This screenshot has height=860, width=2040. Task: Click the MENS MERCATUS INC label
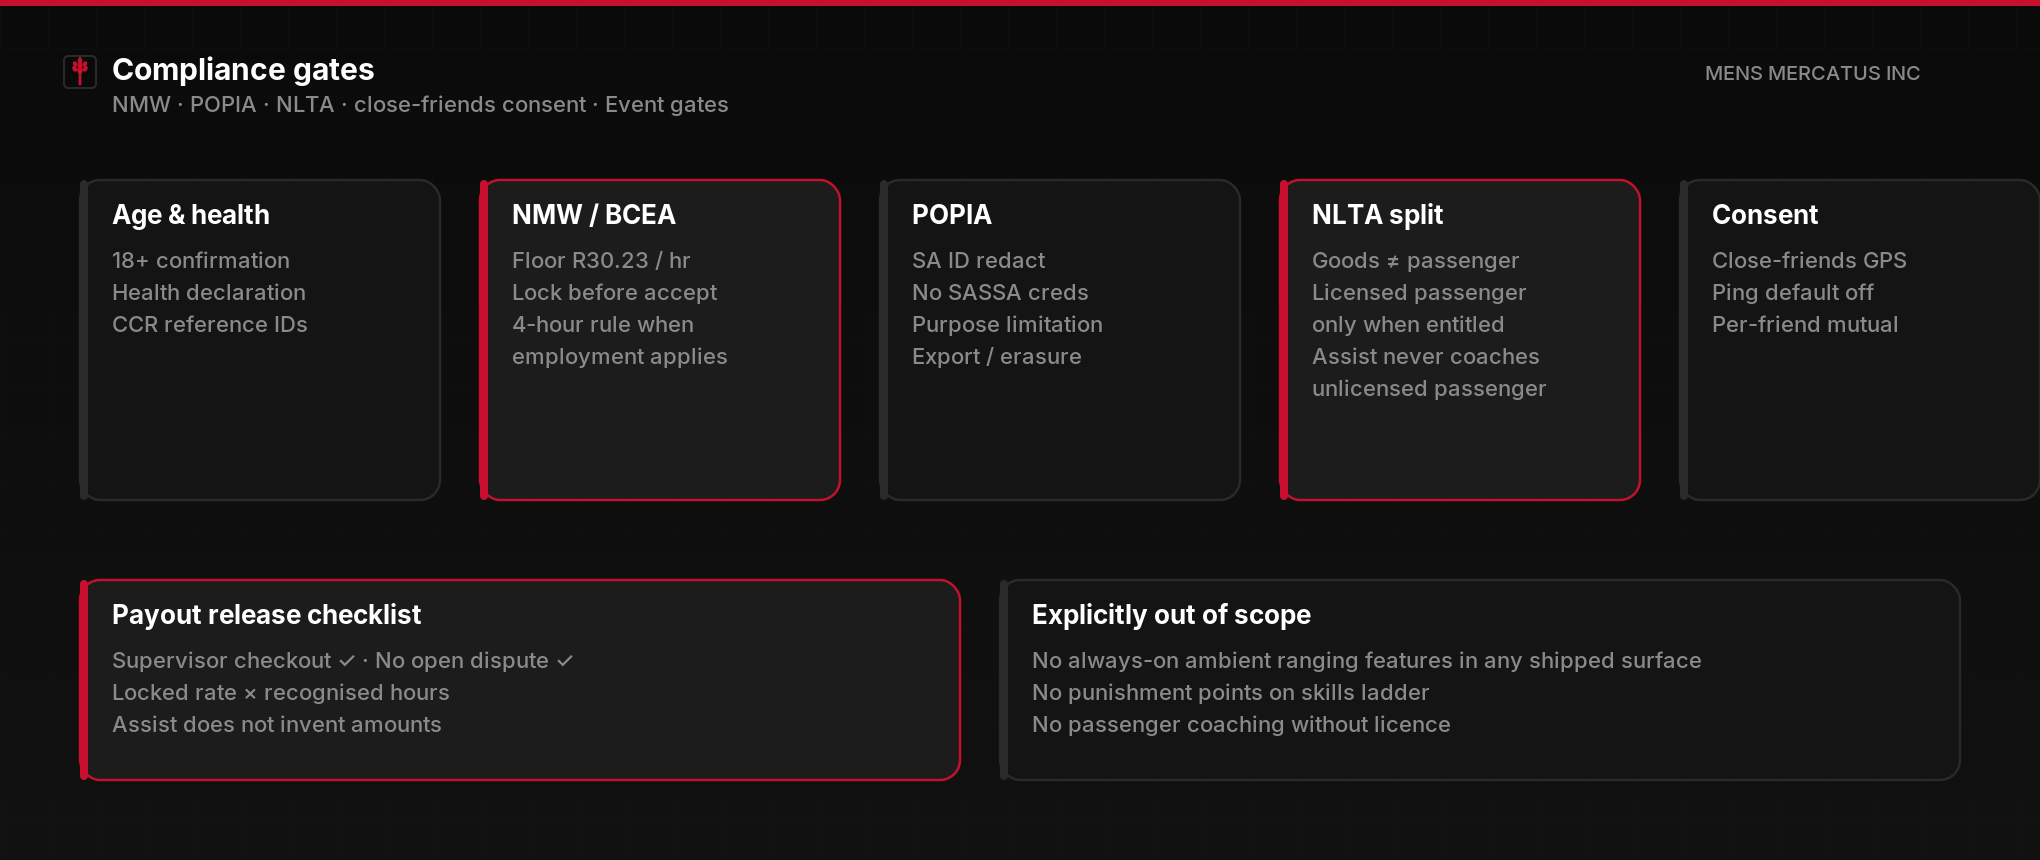click(1812, 73)
